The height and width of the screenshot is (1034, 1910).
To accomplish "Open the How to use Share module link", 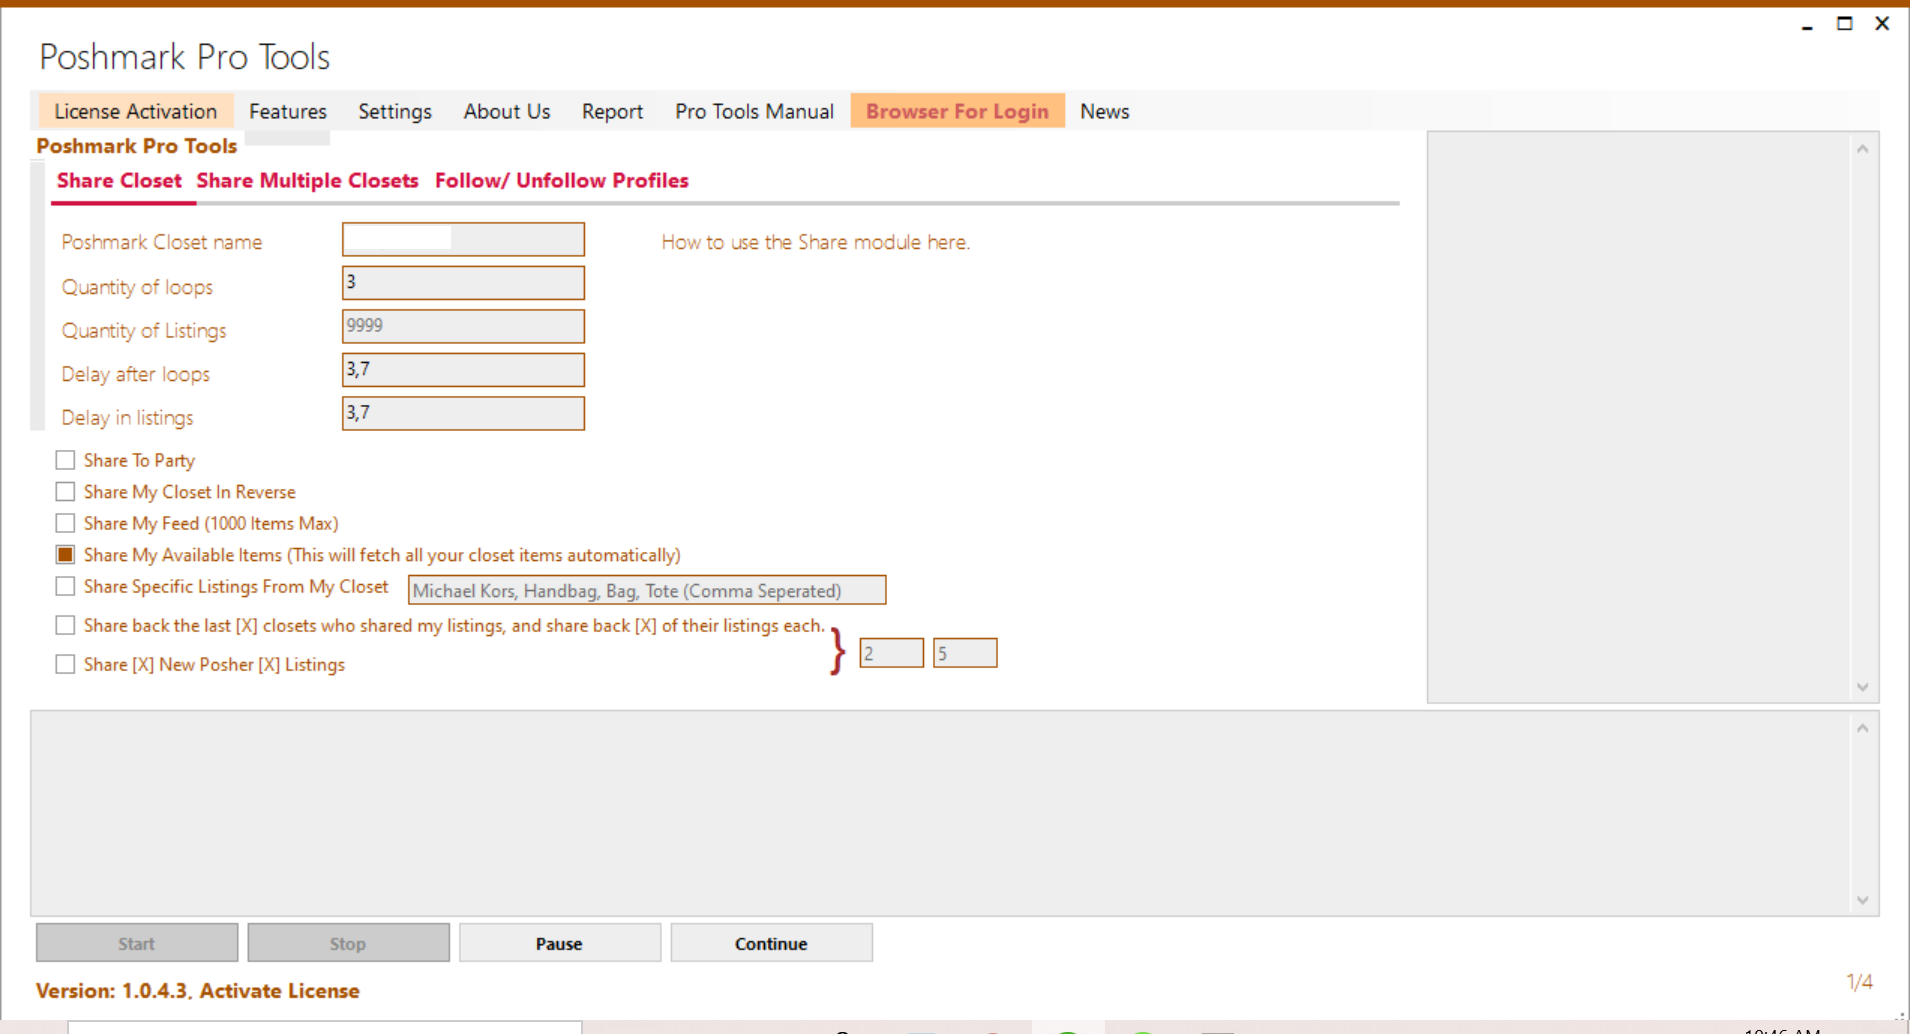I will pyautogui.click(x=815, y=242).
